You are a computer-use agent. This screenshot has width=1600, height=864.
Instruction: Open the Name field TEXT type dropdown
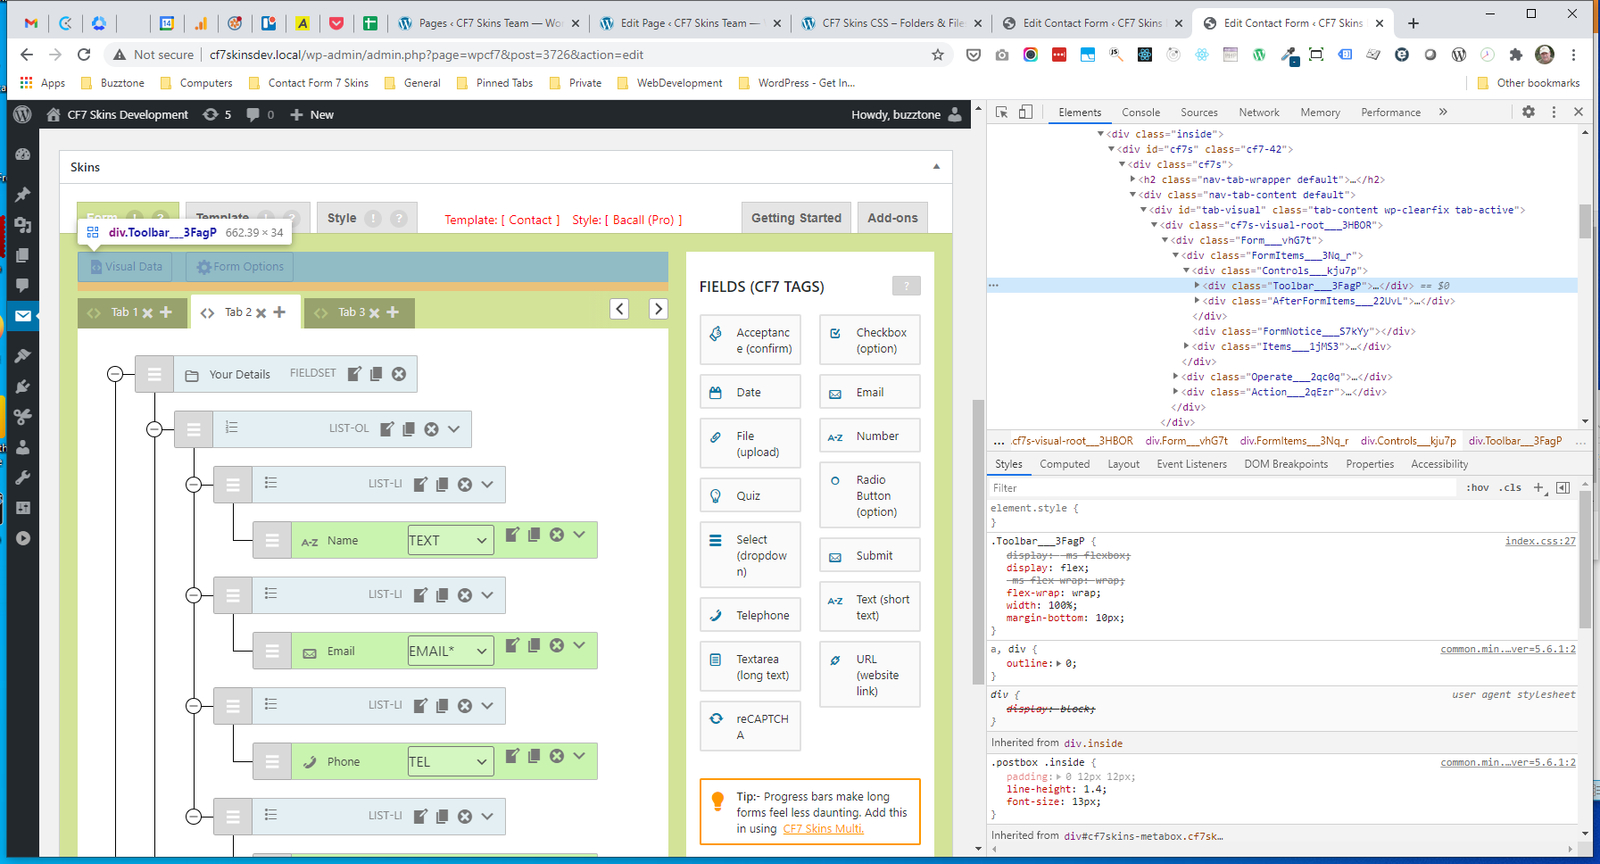click(450, 540)
